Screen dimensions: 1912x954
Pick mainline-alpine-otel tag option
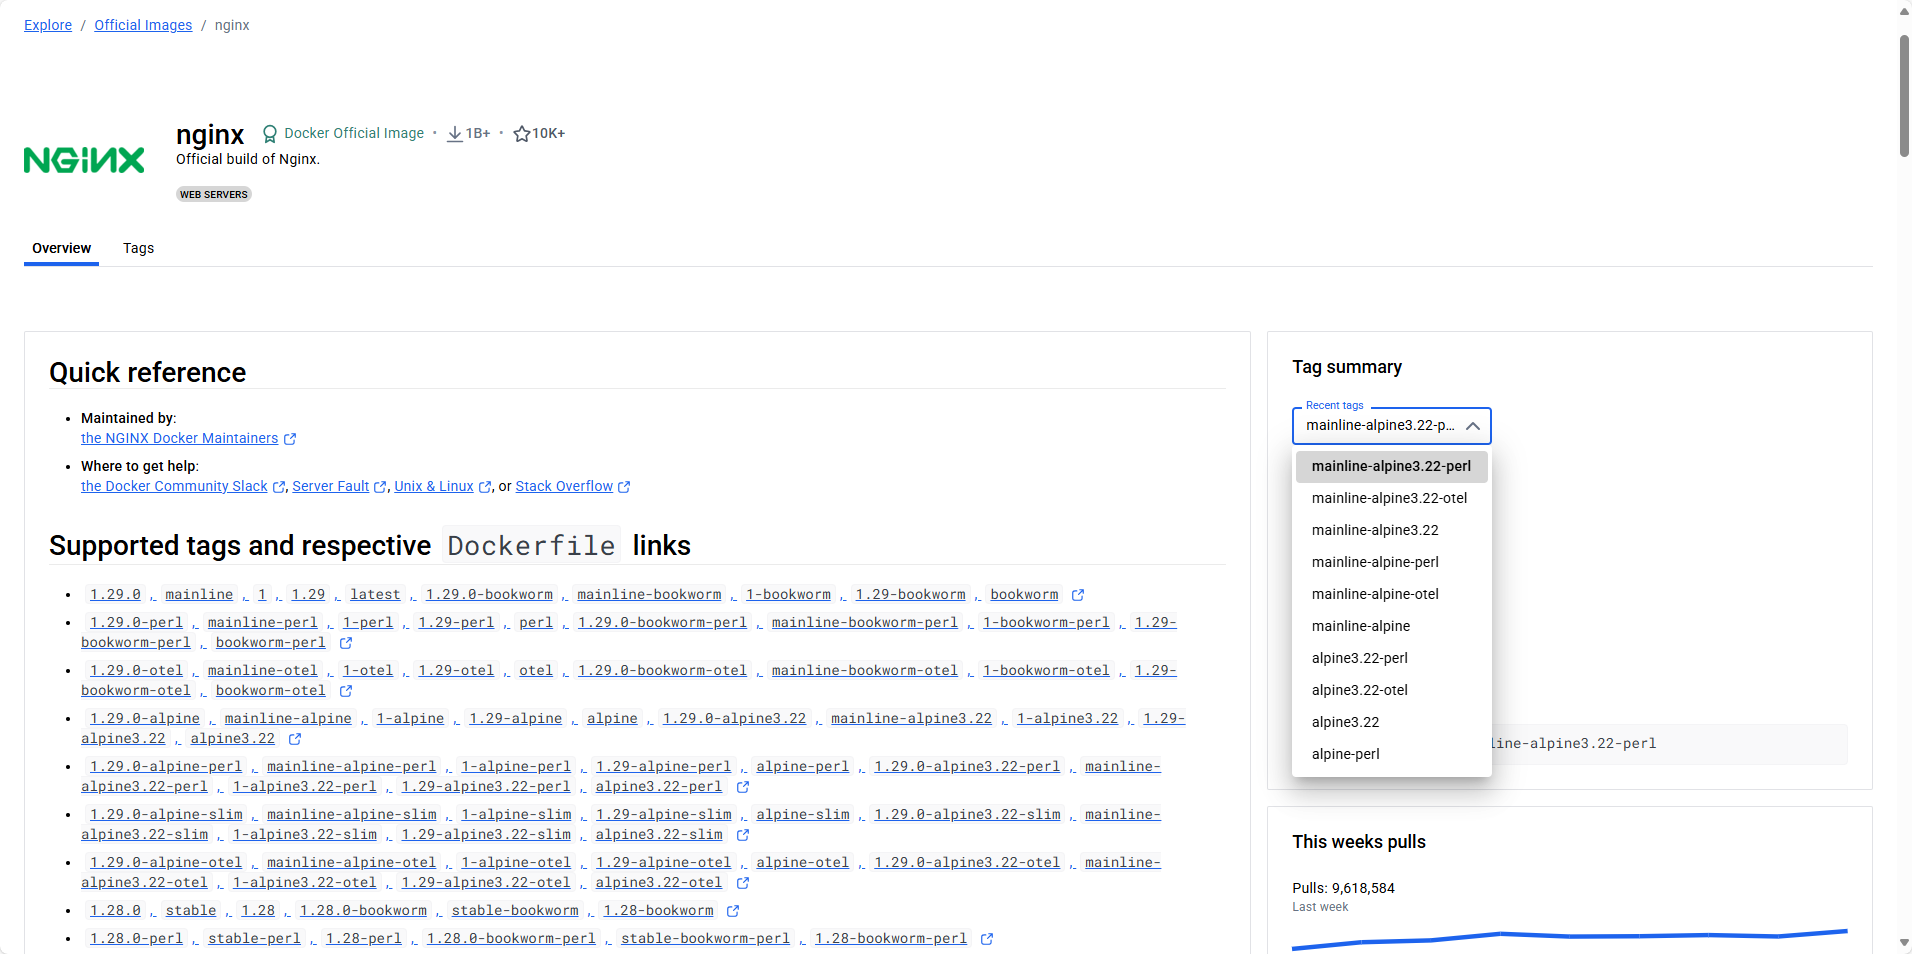1391,594
